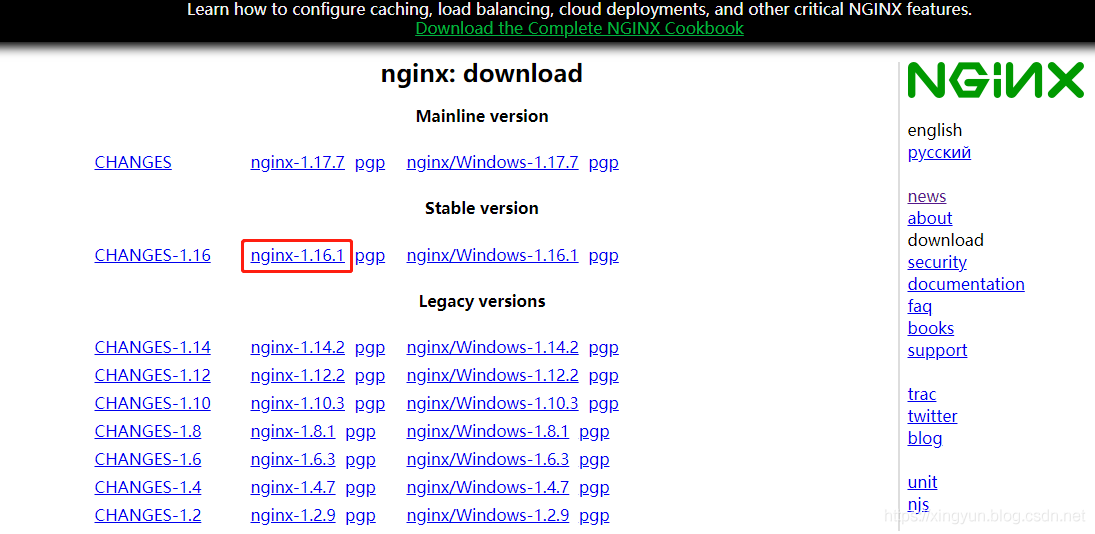The width and height of the screenshot is (1095, 534).
Task: Open pgp signature for nginx/Windows-1.12.2
Action: click(603, 376)
